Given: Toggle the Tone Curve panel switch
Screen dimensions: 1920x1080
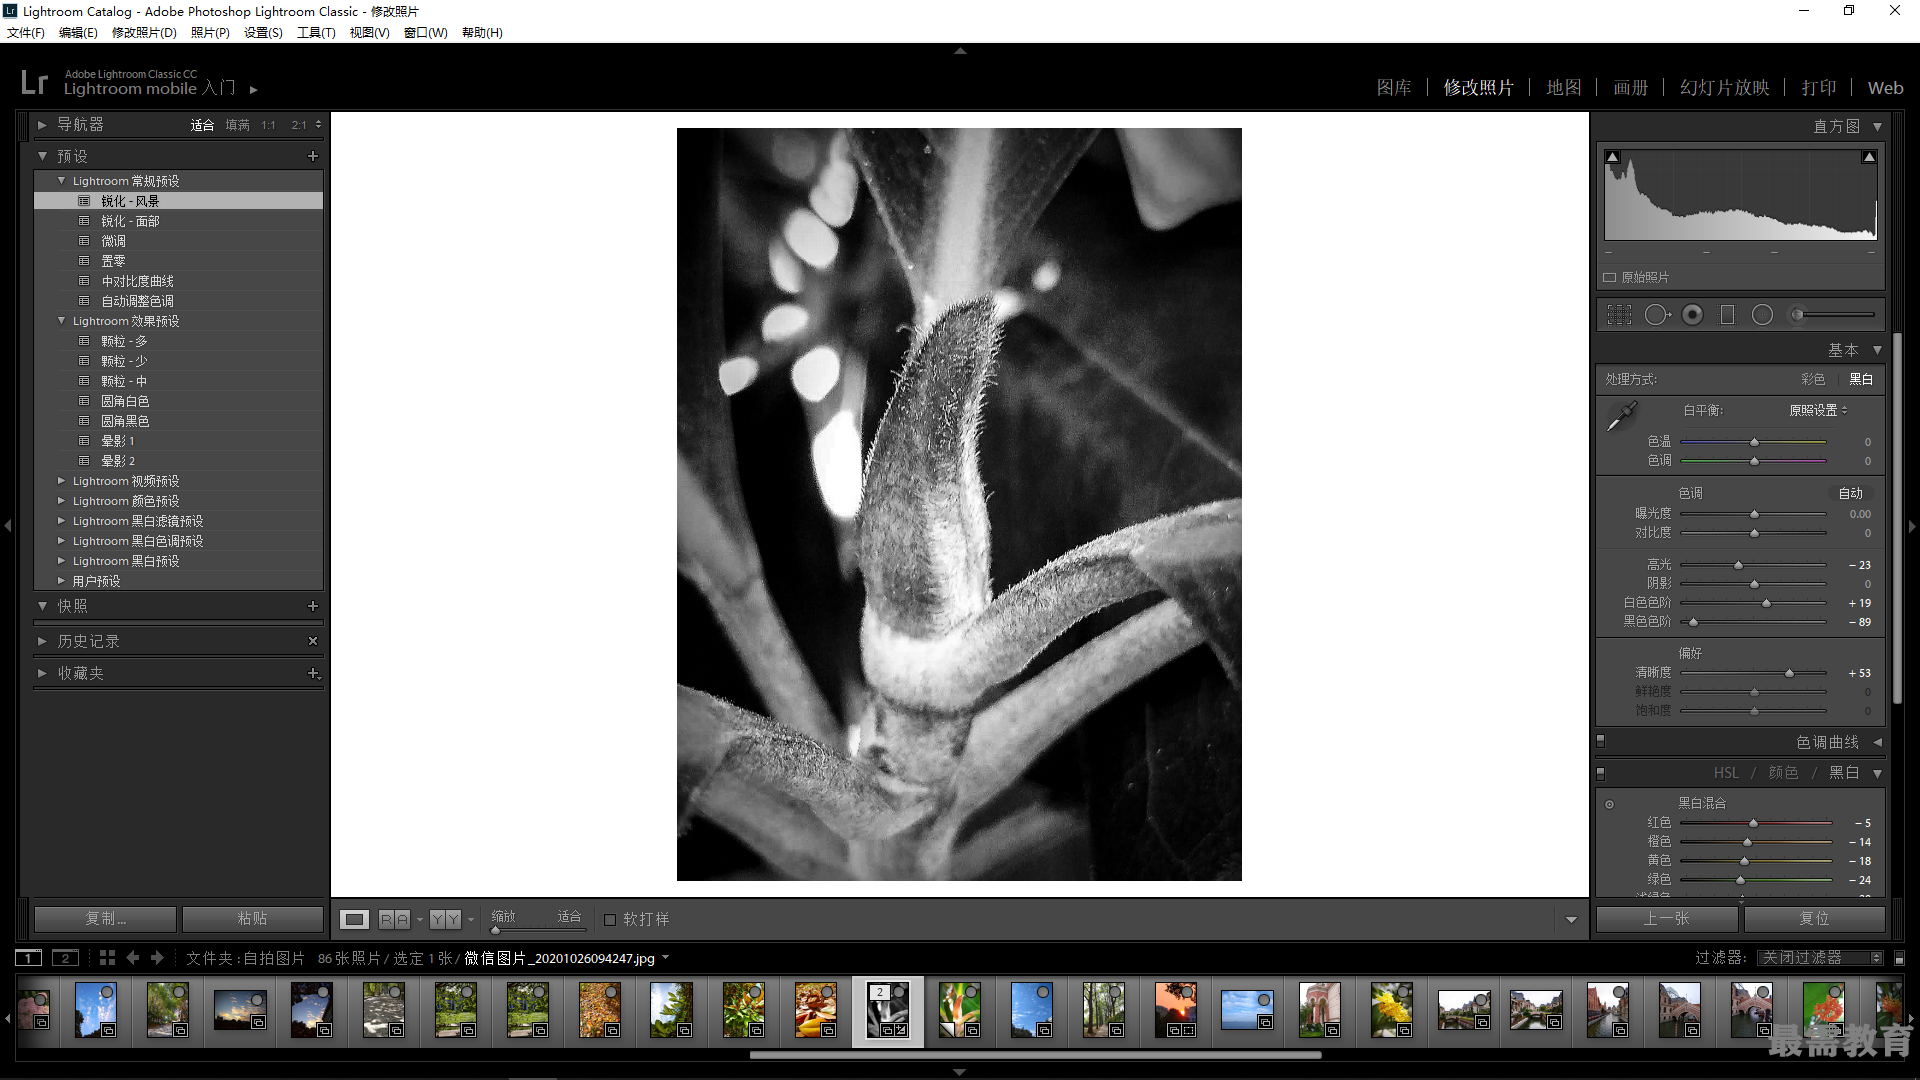Looking at the screenshot, I should pos(1600,742).
